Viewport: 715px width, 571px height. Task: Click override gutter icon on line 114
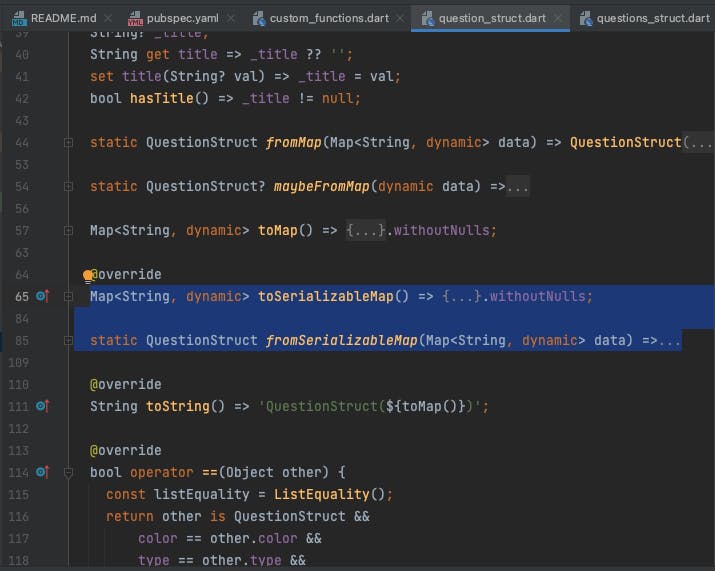point(42,472)
